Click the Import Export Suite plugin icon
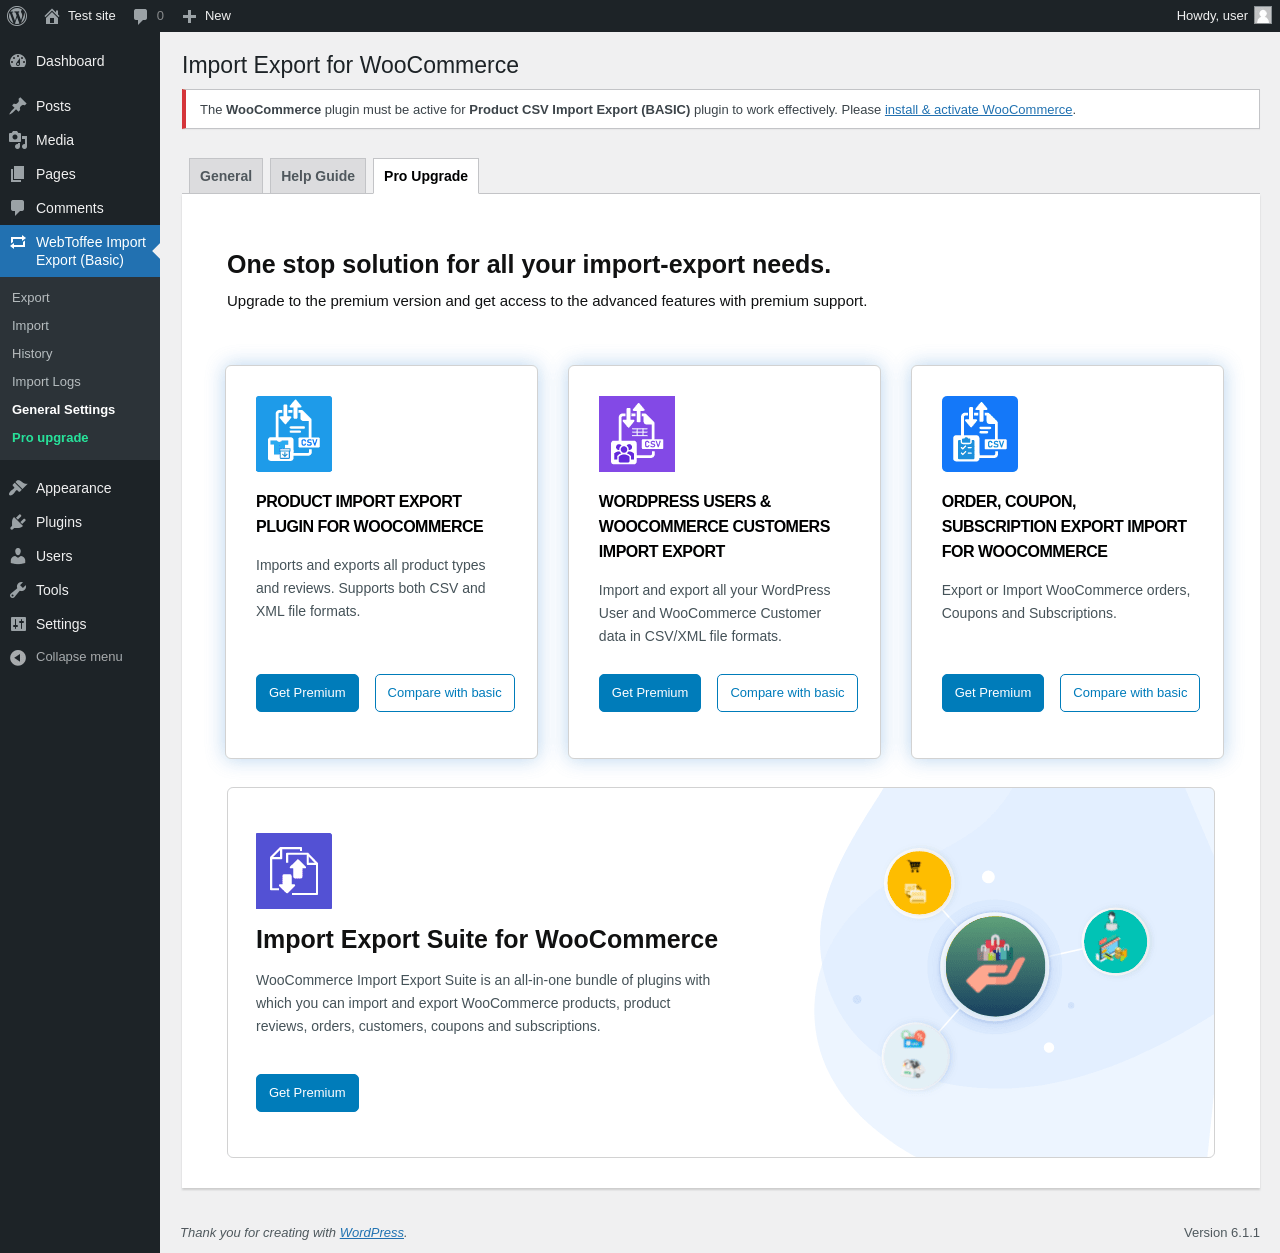This screenshot has height=1253, width=1280. (x=294, y=871)
